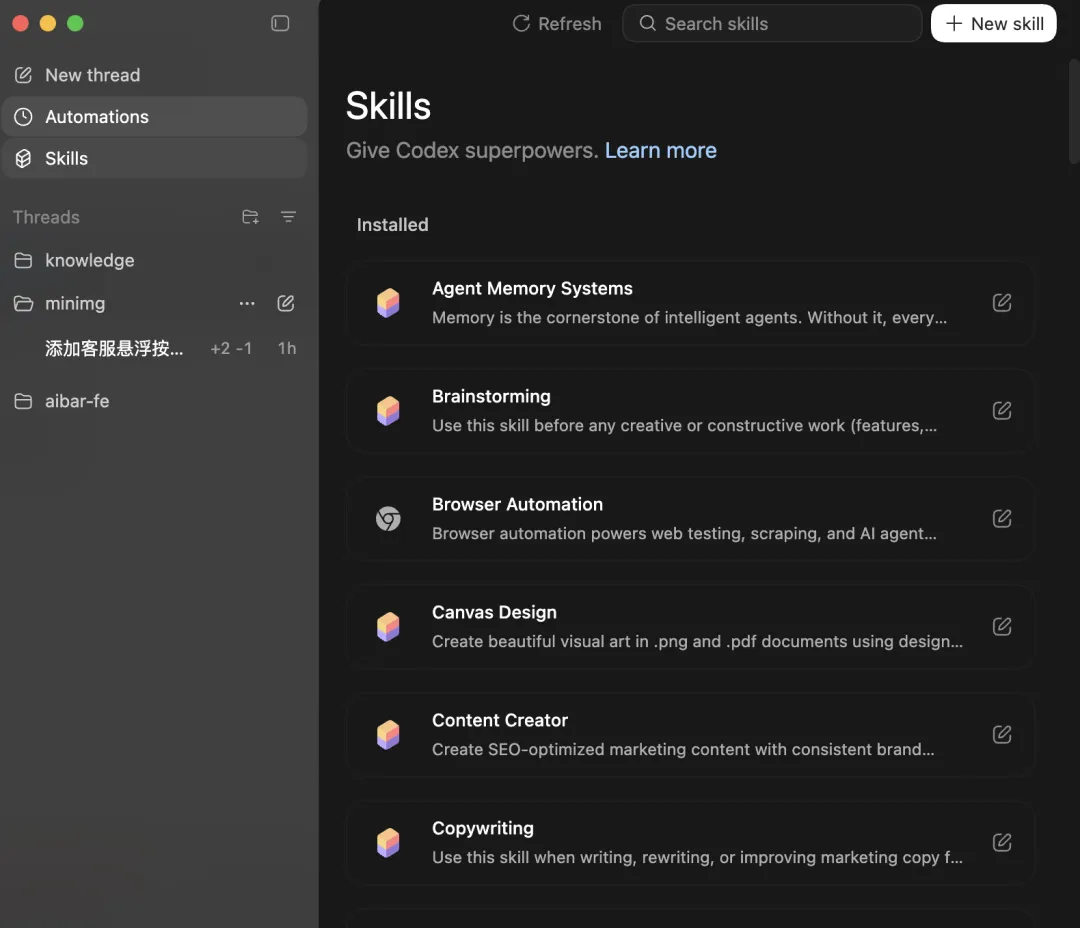Click the Automations clock icon
This screenshot has width=1080, height=928.
tap(23, 116)
